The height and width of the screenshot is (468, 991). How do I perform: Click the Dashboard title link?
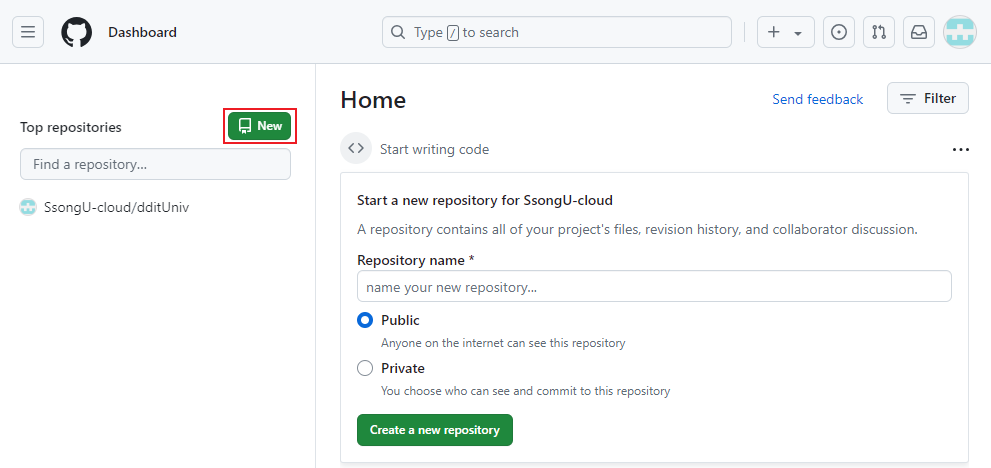tap(142, 32)
